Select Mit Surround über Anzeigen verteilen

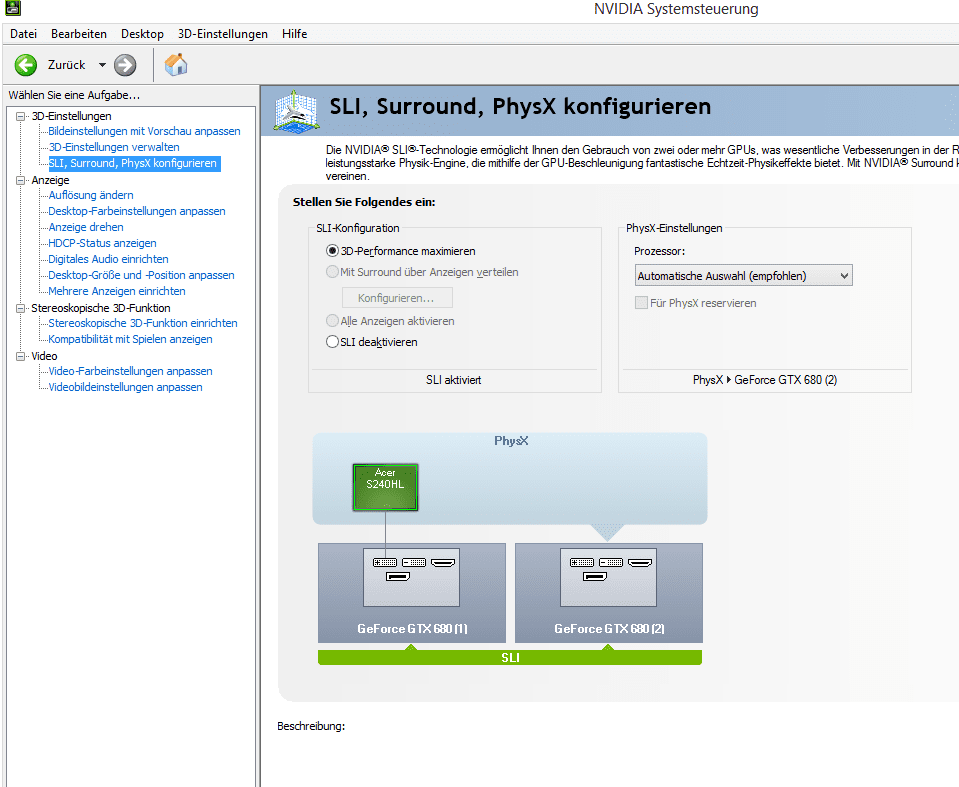pyautogui.click(x=332, y=272)
